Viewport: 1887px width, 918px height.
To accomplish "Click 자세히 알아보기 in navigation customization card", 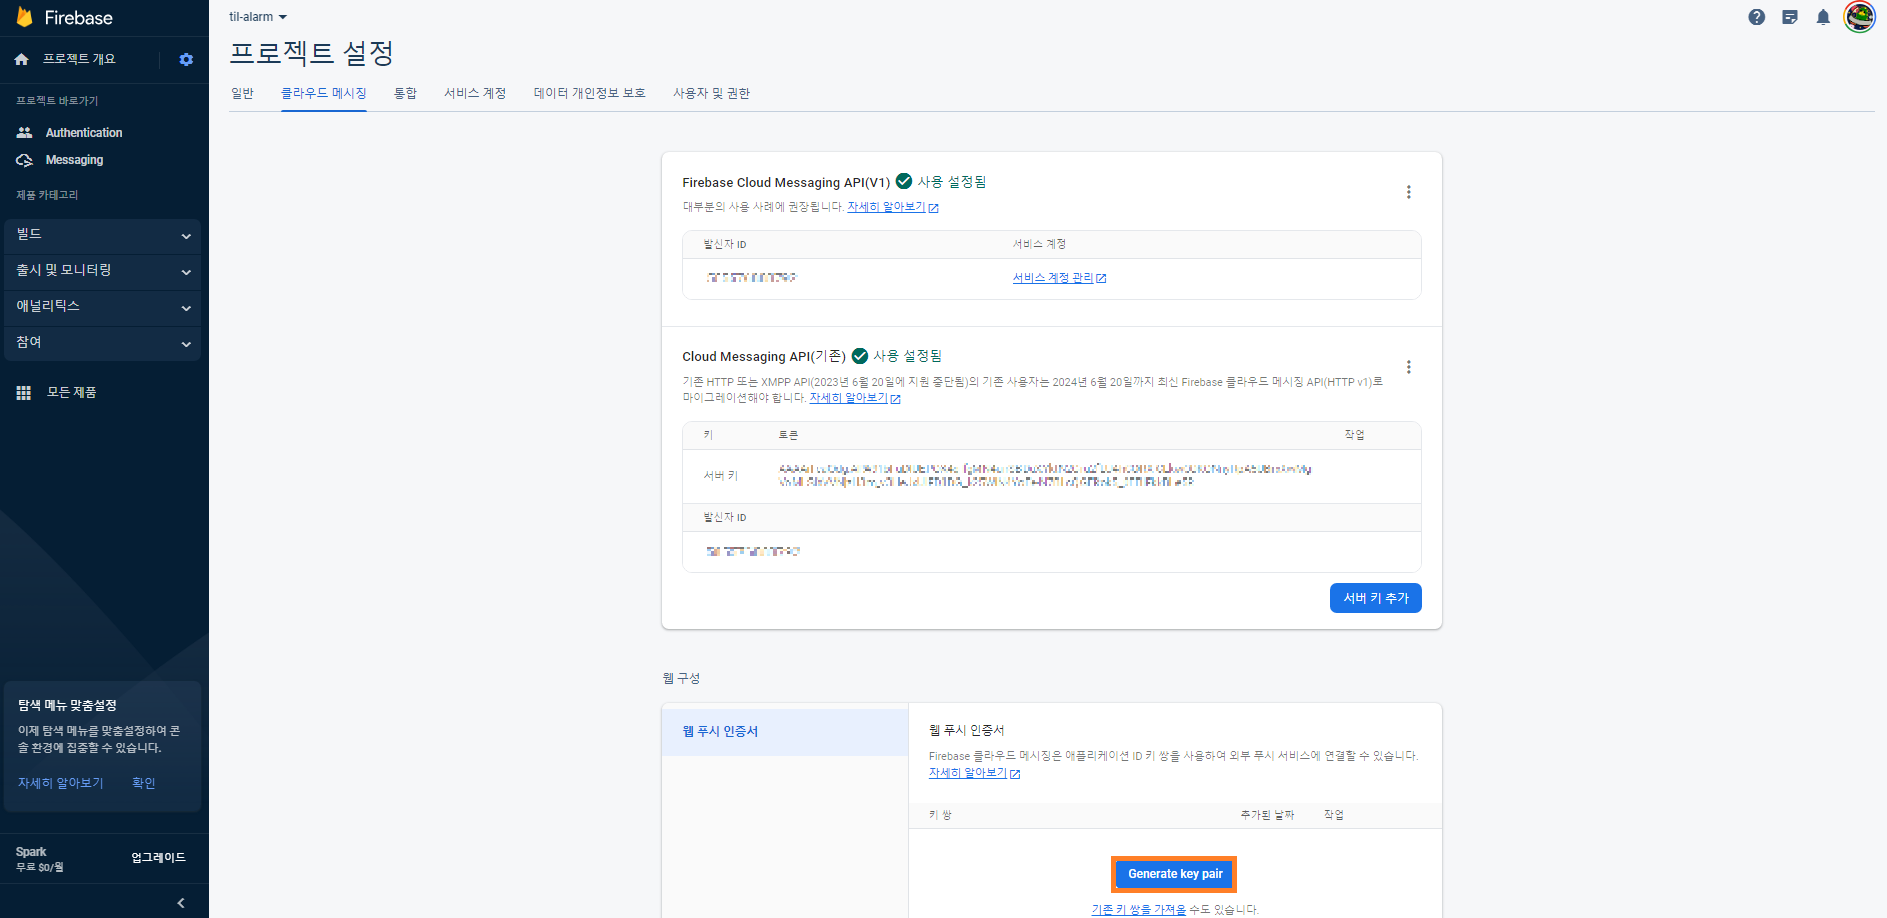I will pos(61,783).
